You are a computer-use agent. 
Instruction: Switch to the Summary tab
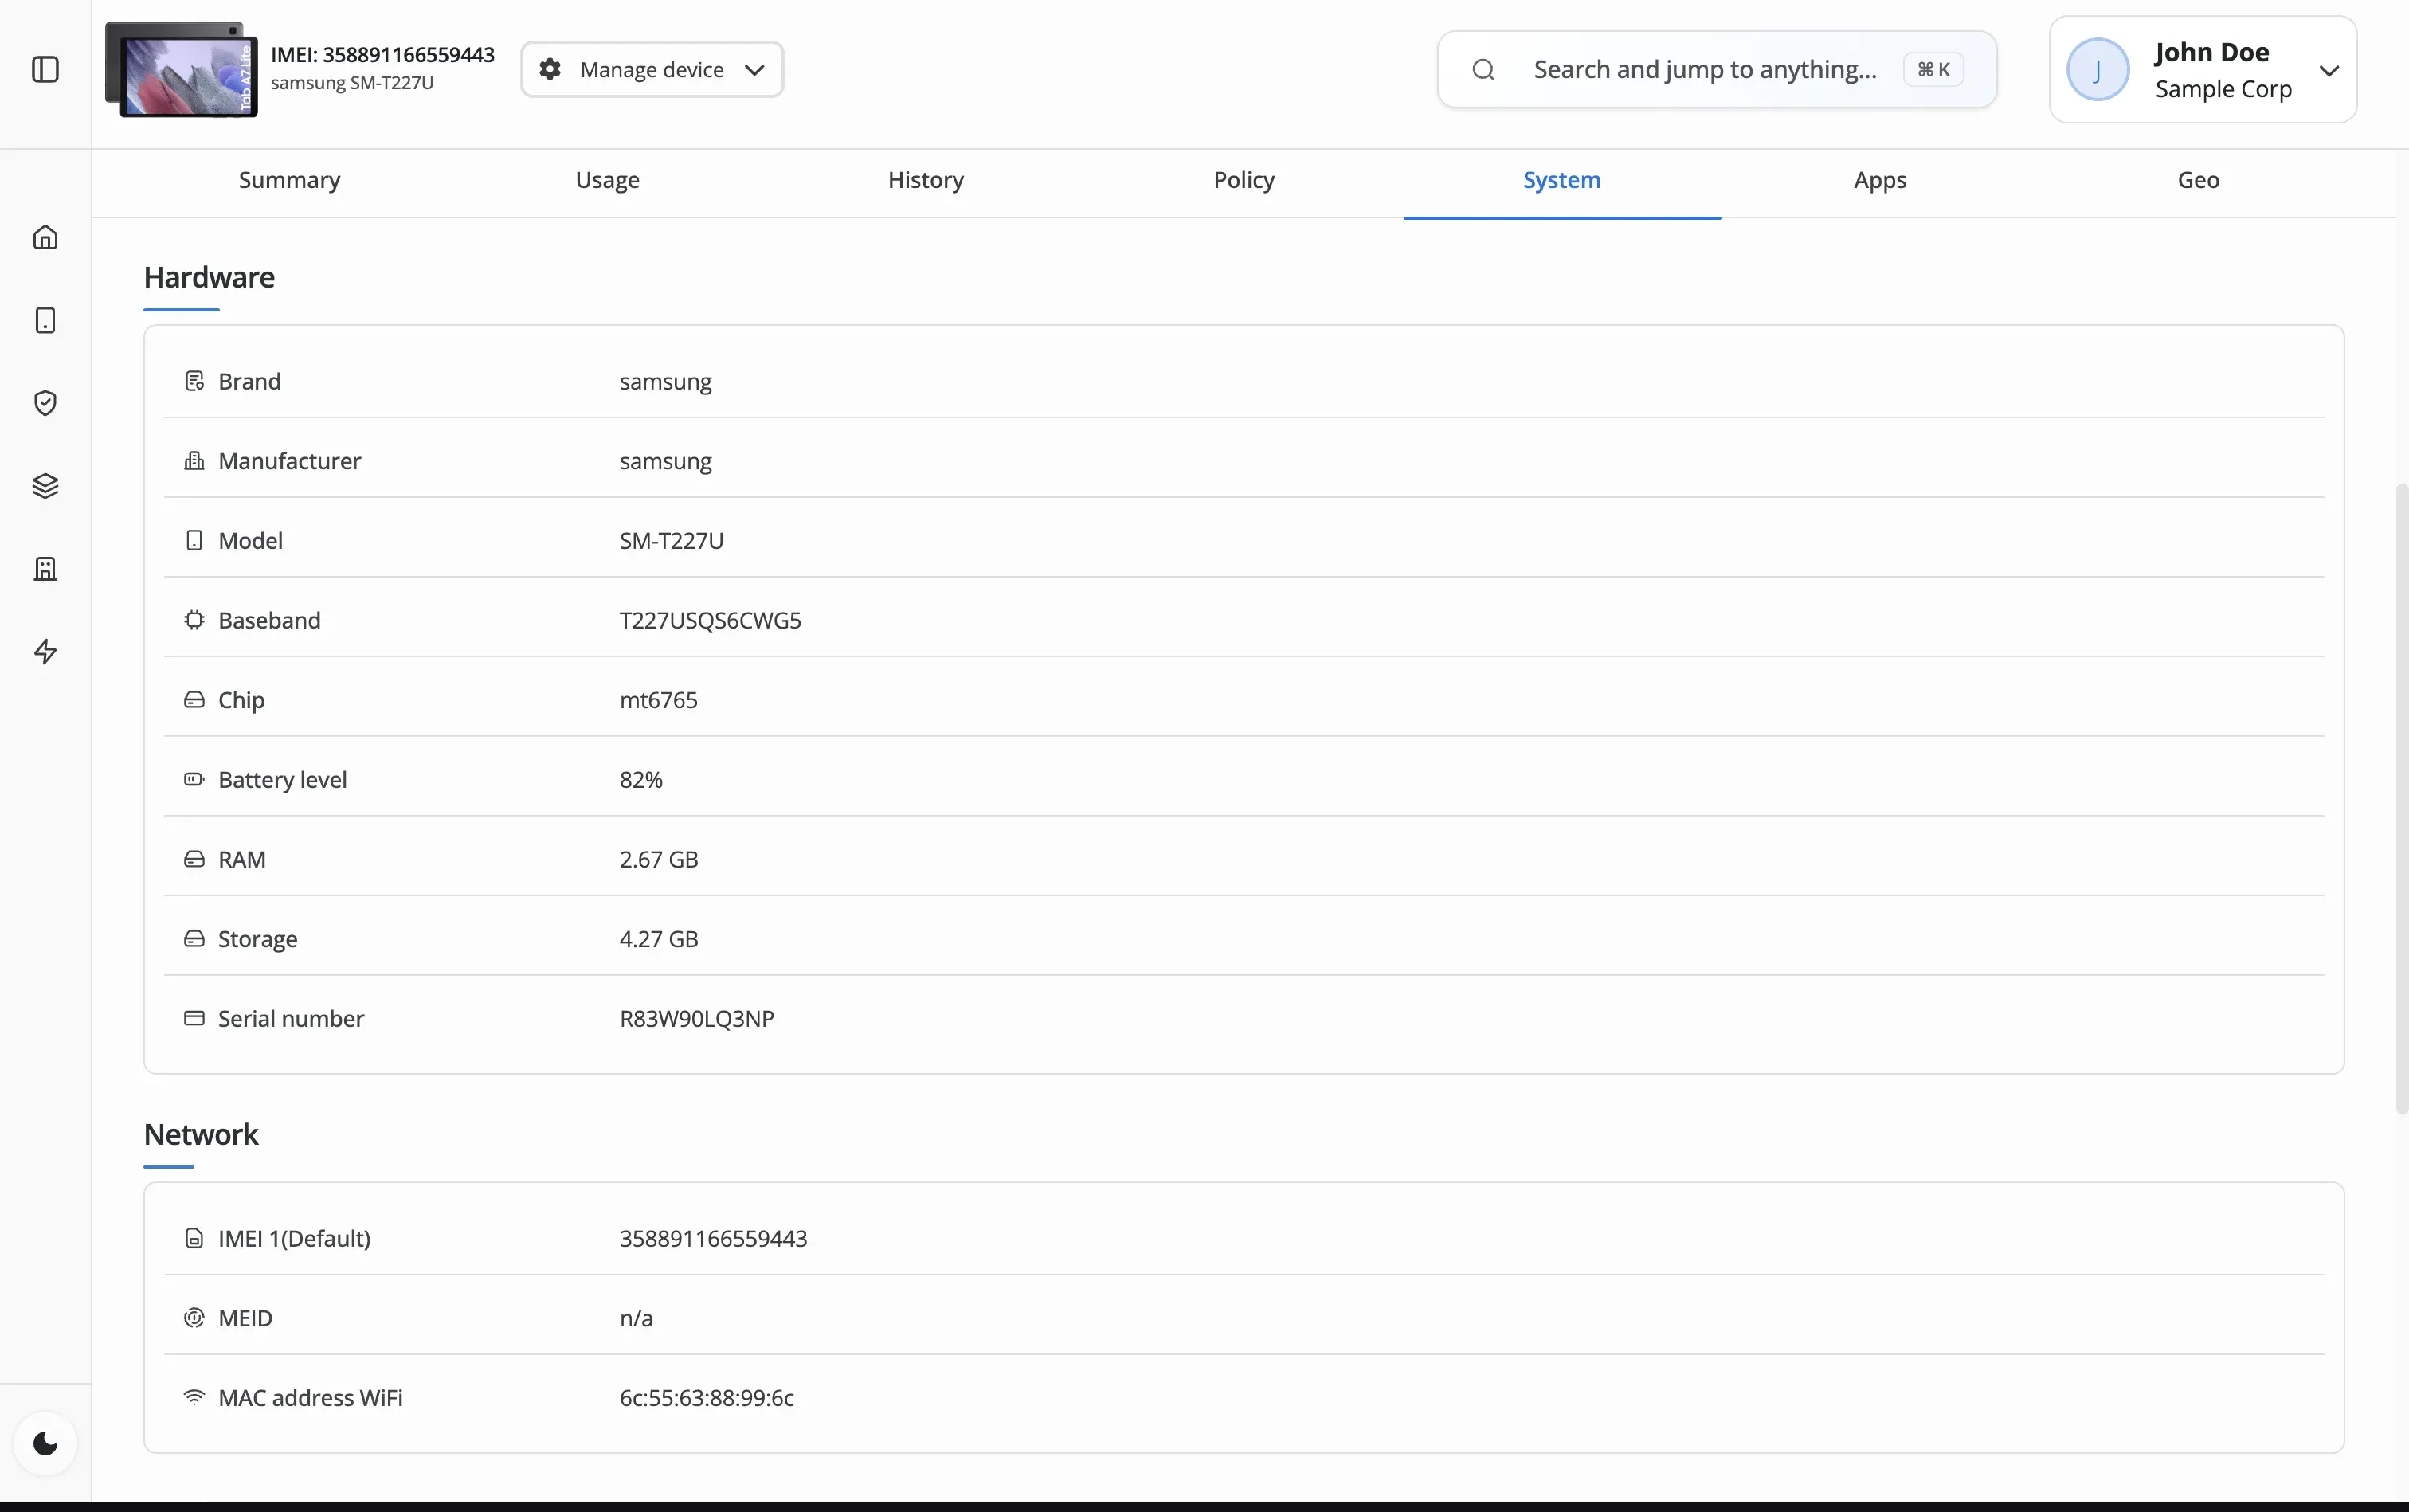pos(289,180)
